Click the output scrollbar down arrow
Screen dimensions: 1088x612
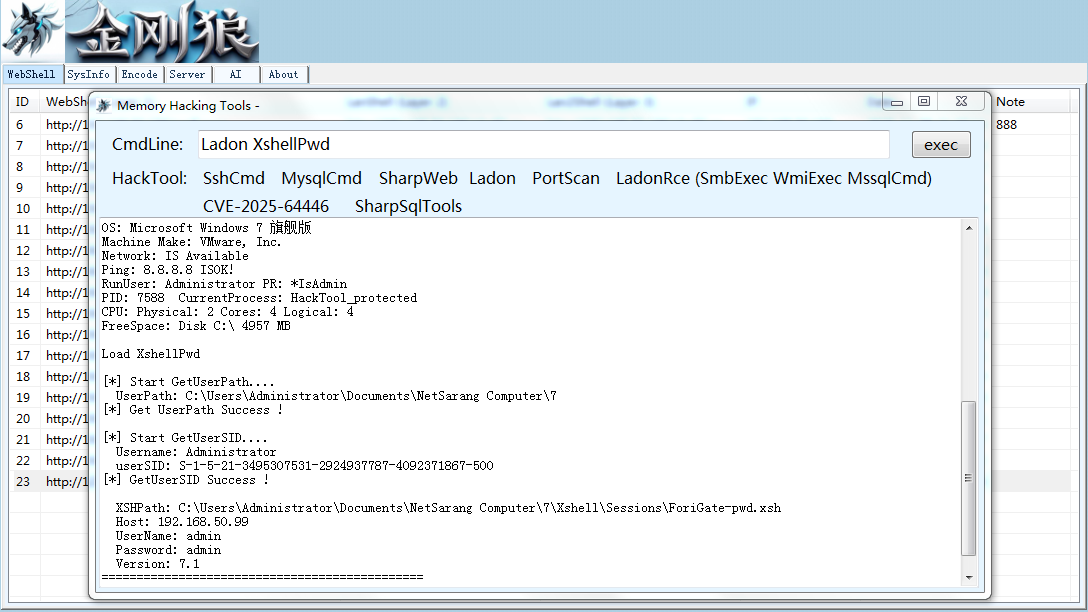pyautogui.click(x=969, y=577)
